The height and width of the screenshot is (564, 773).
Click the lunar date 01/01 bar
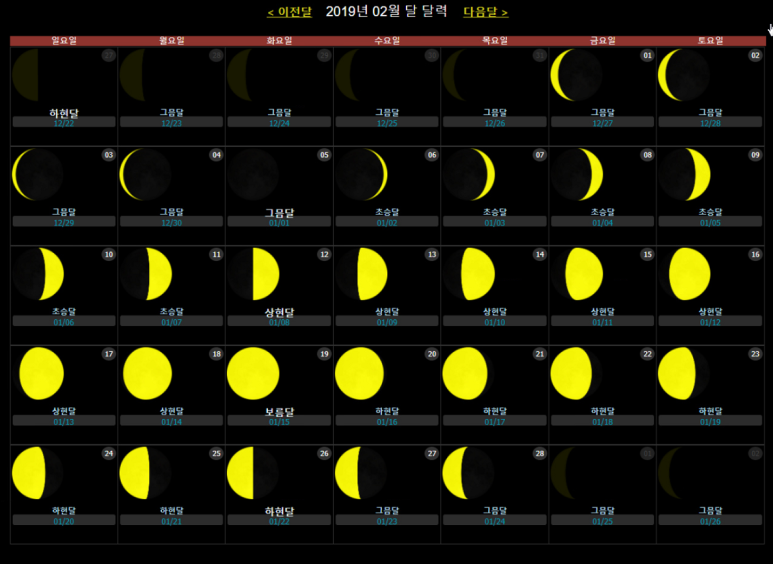coord(279,222)
